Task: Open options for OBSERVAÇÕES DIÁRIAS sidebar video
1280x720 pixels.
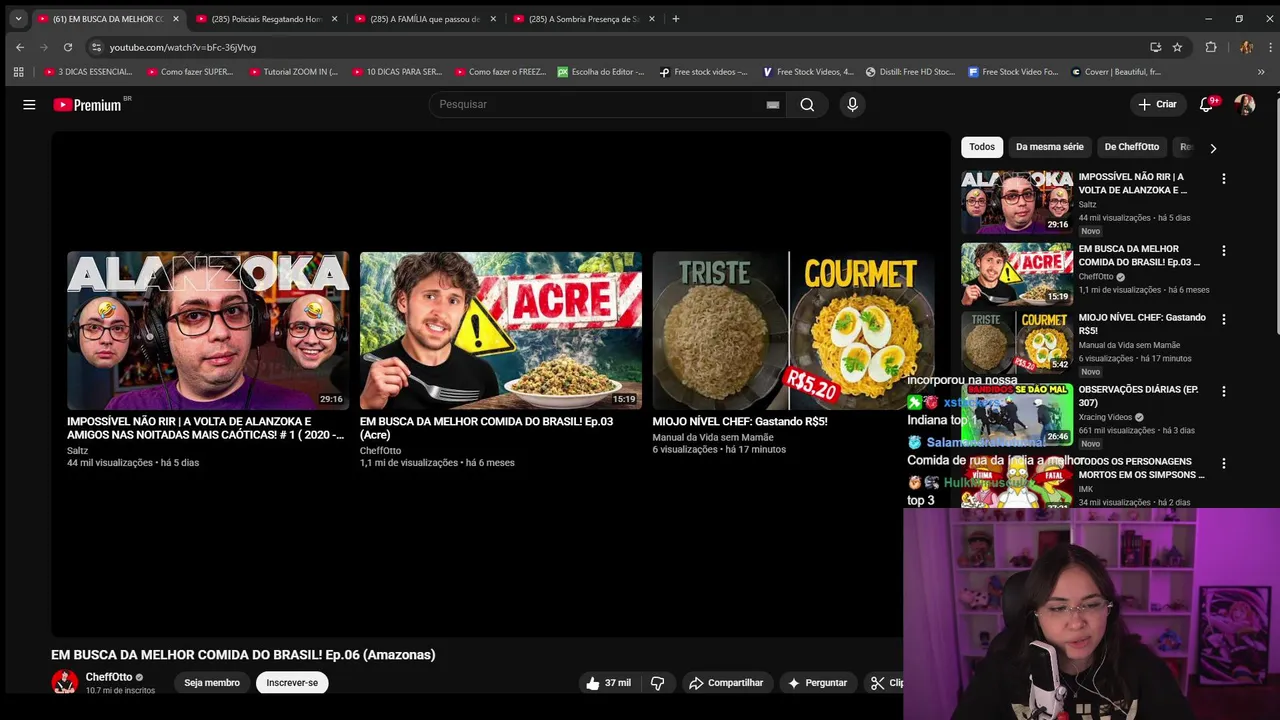Action: [x=1223, y=392]
